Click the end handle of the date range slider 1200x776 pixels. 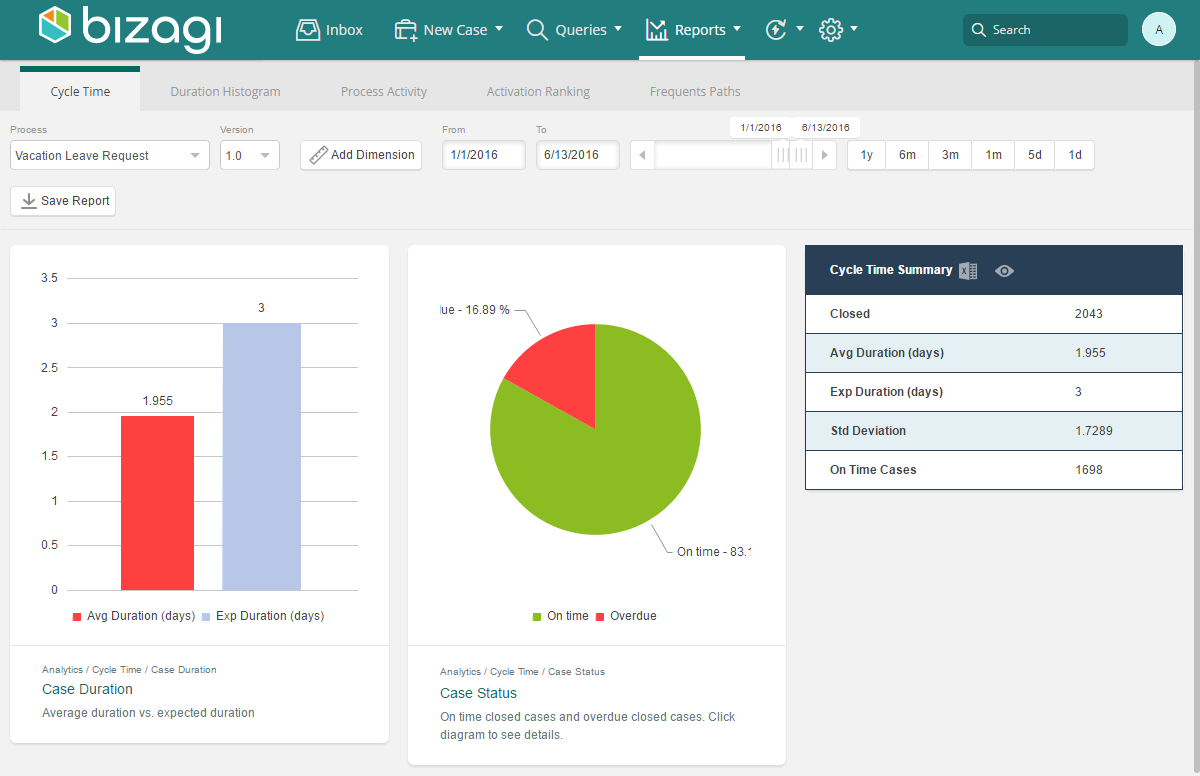coord(801,155)
